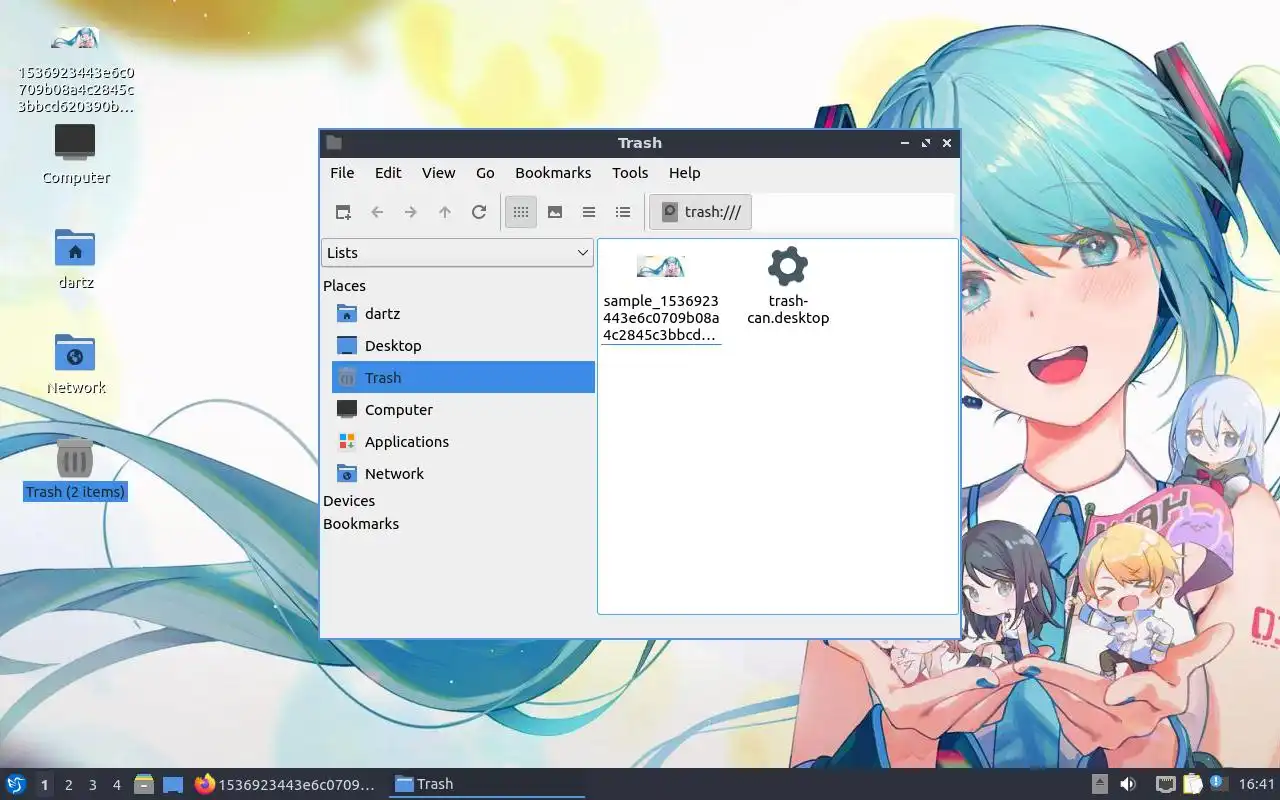Select Computer in the Places list
The image size is (1280, 800).
click(x=463, y=410)
